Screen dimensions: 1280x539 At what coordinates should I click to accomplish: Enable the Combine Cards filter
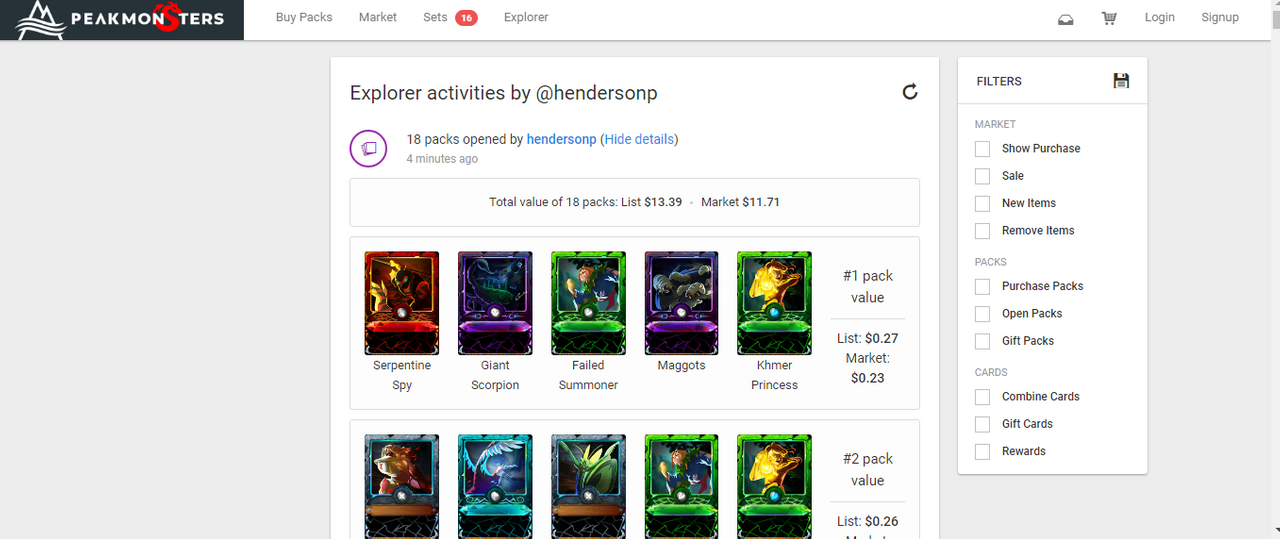982,397
